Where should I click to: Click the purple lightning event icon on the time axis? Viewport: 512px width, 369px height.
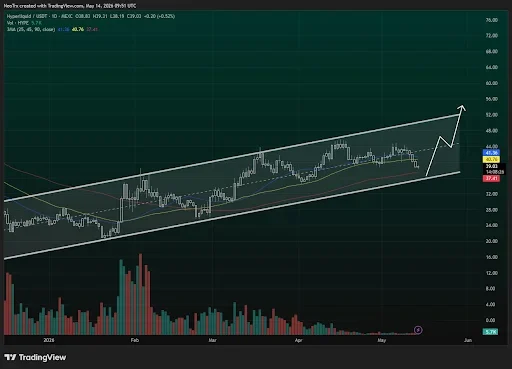[418, 330]
